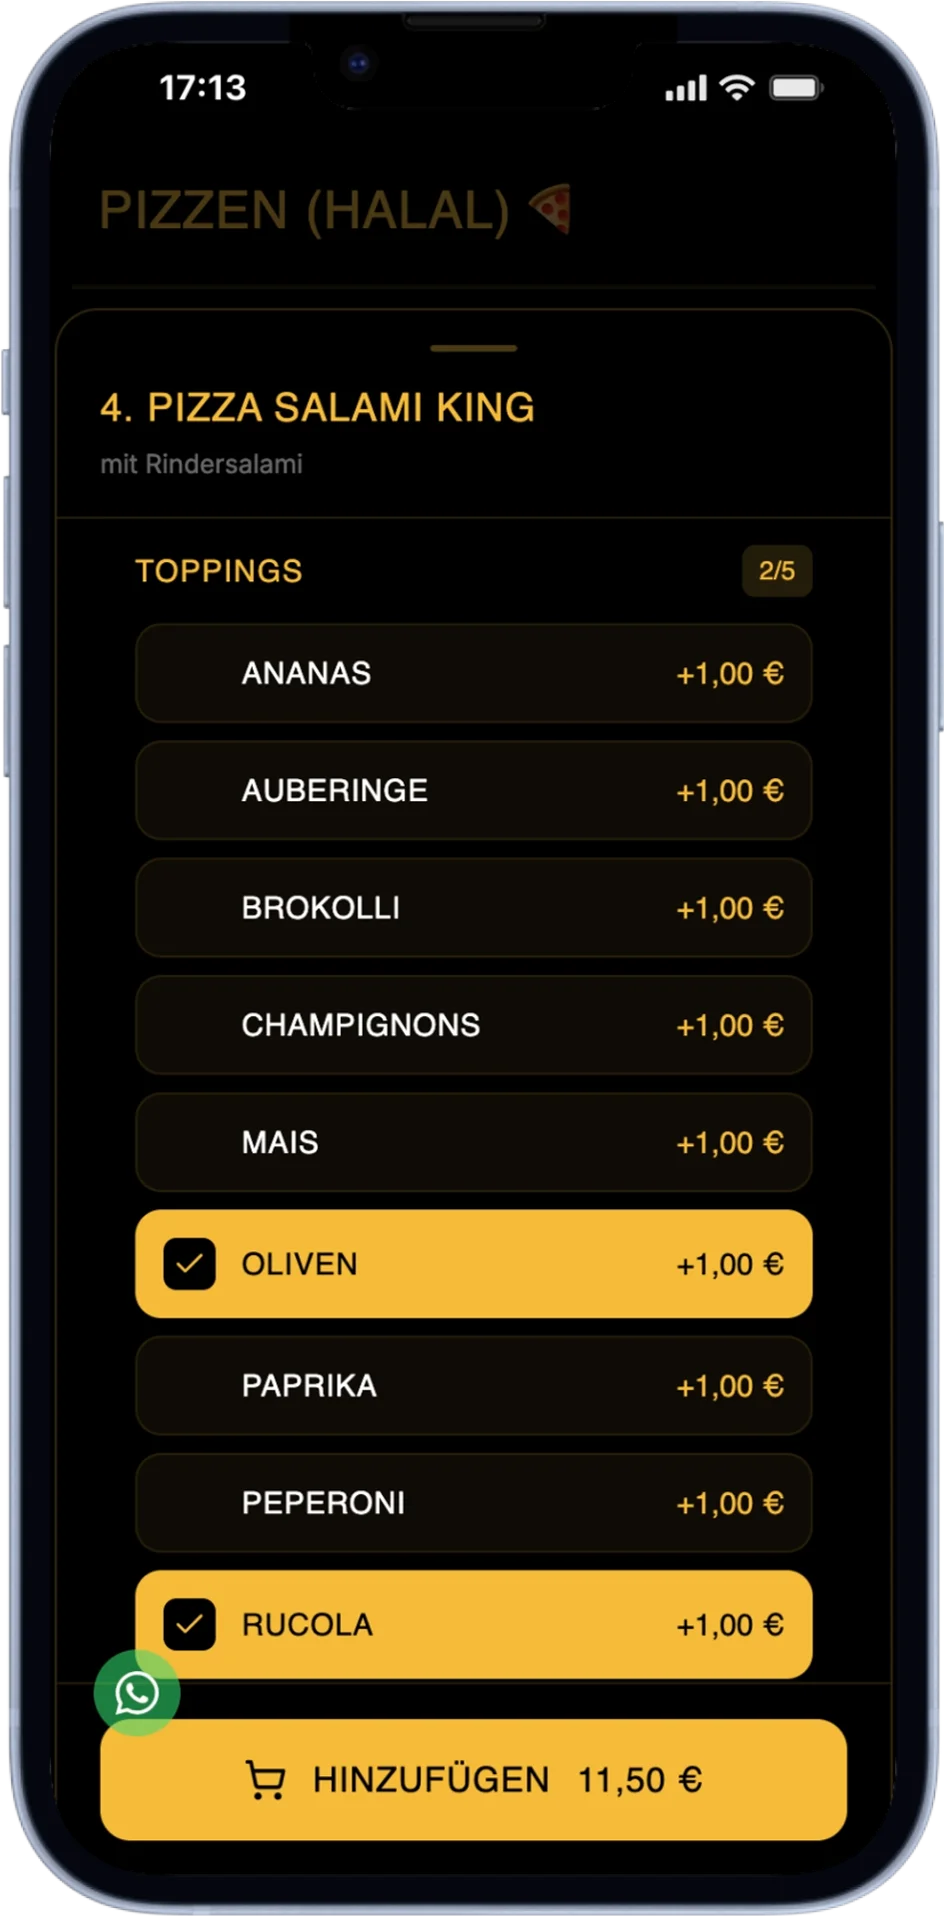Tap the Toppings section label
Viewport: 944px width, 1922px height.
pos(218,571)
